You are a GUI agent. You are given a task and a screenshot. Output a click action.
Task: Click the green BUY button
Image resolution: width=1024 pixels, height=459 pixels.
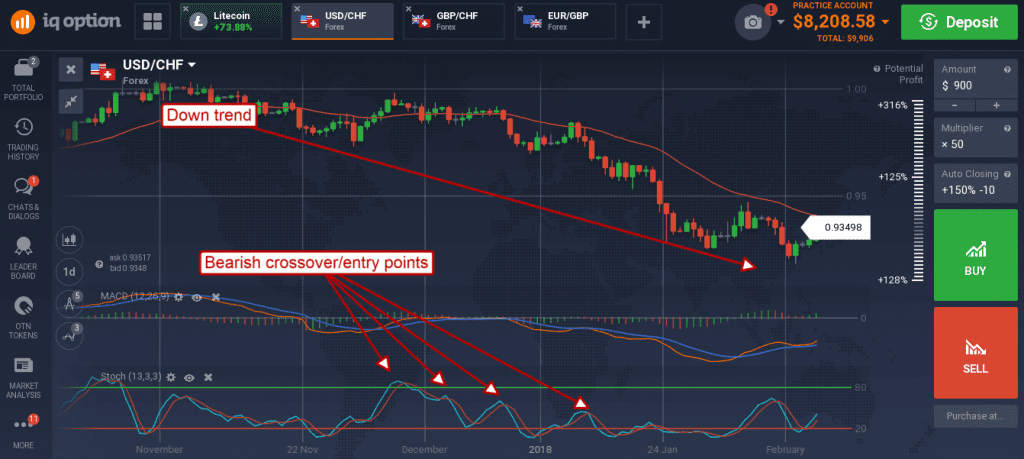pyautogui.click(x=975, y=255)
